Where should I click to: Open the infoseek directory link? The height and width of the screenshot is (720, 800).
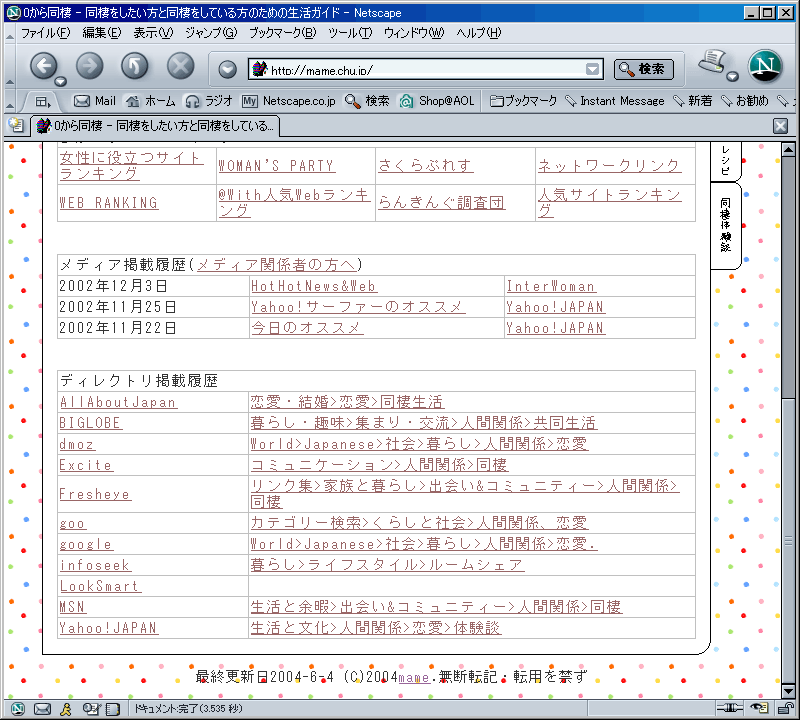tap(95, 565)
